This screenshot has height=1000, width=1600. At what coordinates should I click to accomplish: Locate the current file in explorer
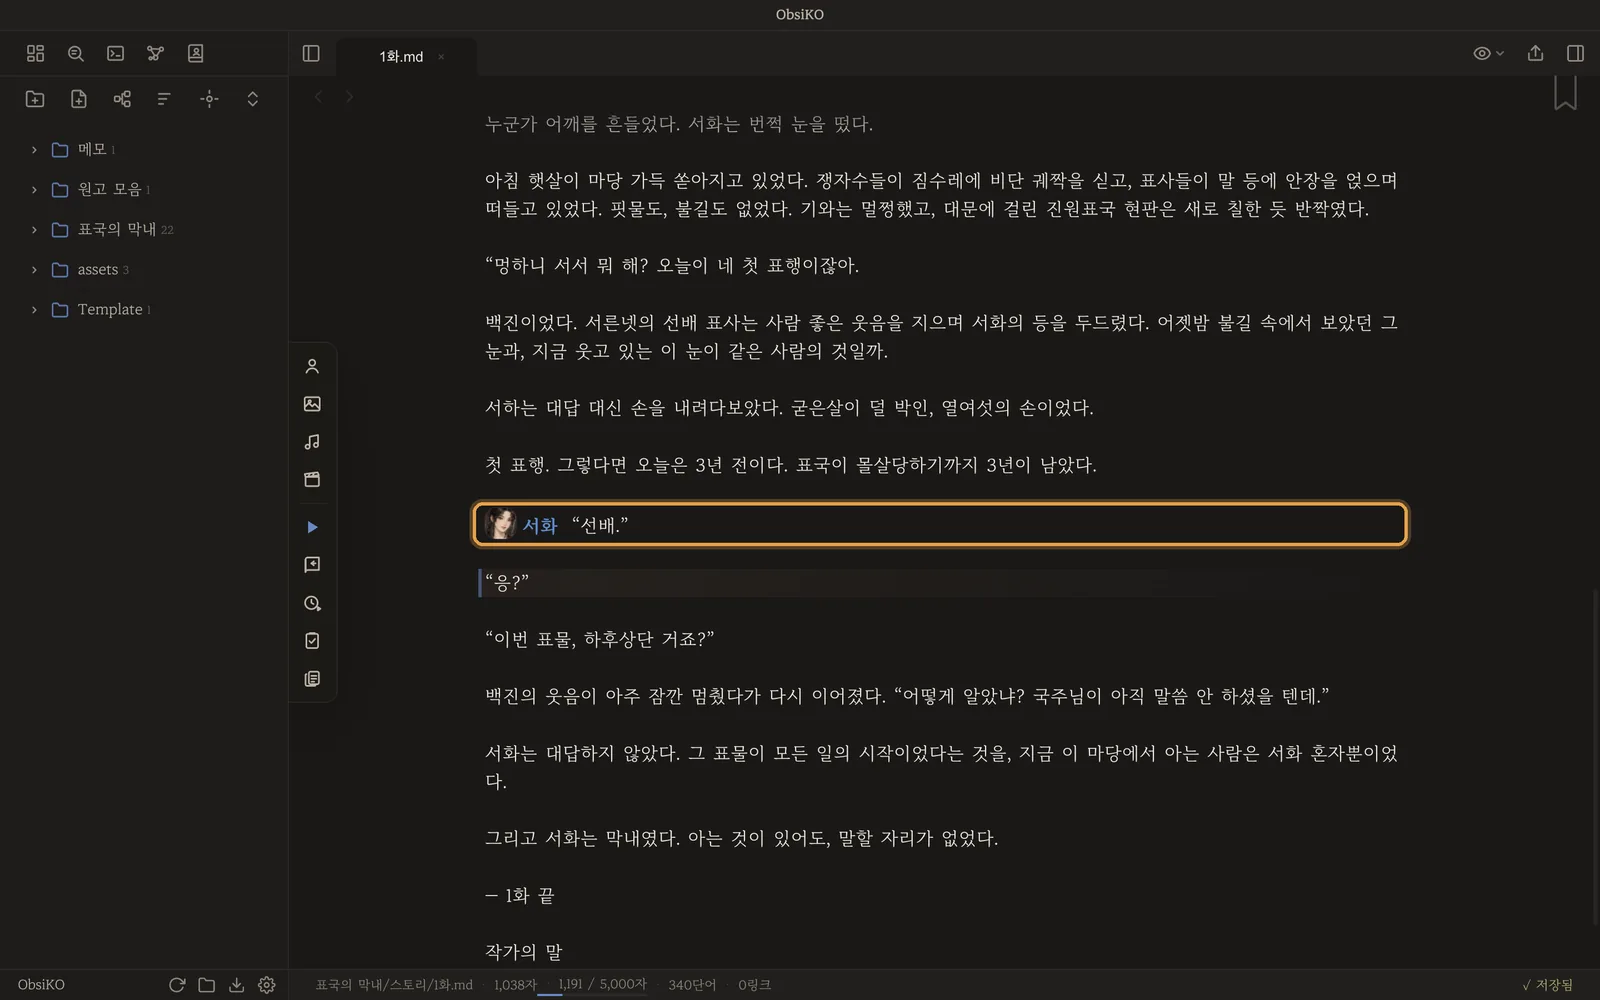[x=209, y=98]
